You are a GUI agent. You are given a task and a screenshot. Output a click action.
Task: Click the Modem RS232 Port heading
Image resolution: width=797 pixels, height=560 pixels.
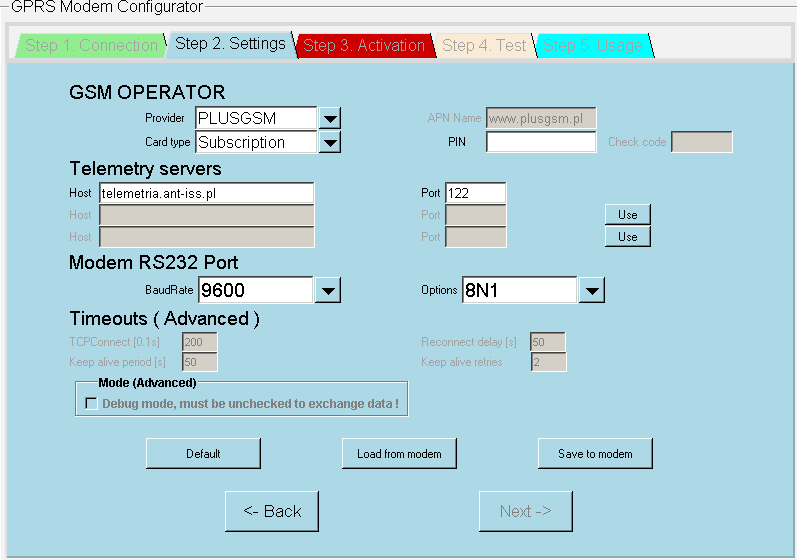[154, 263]
